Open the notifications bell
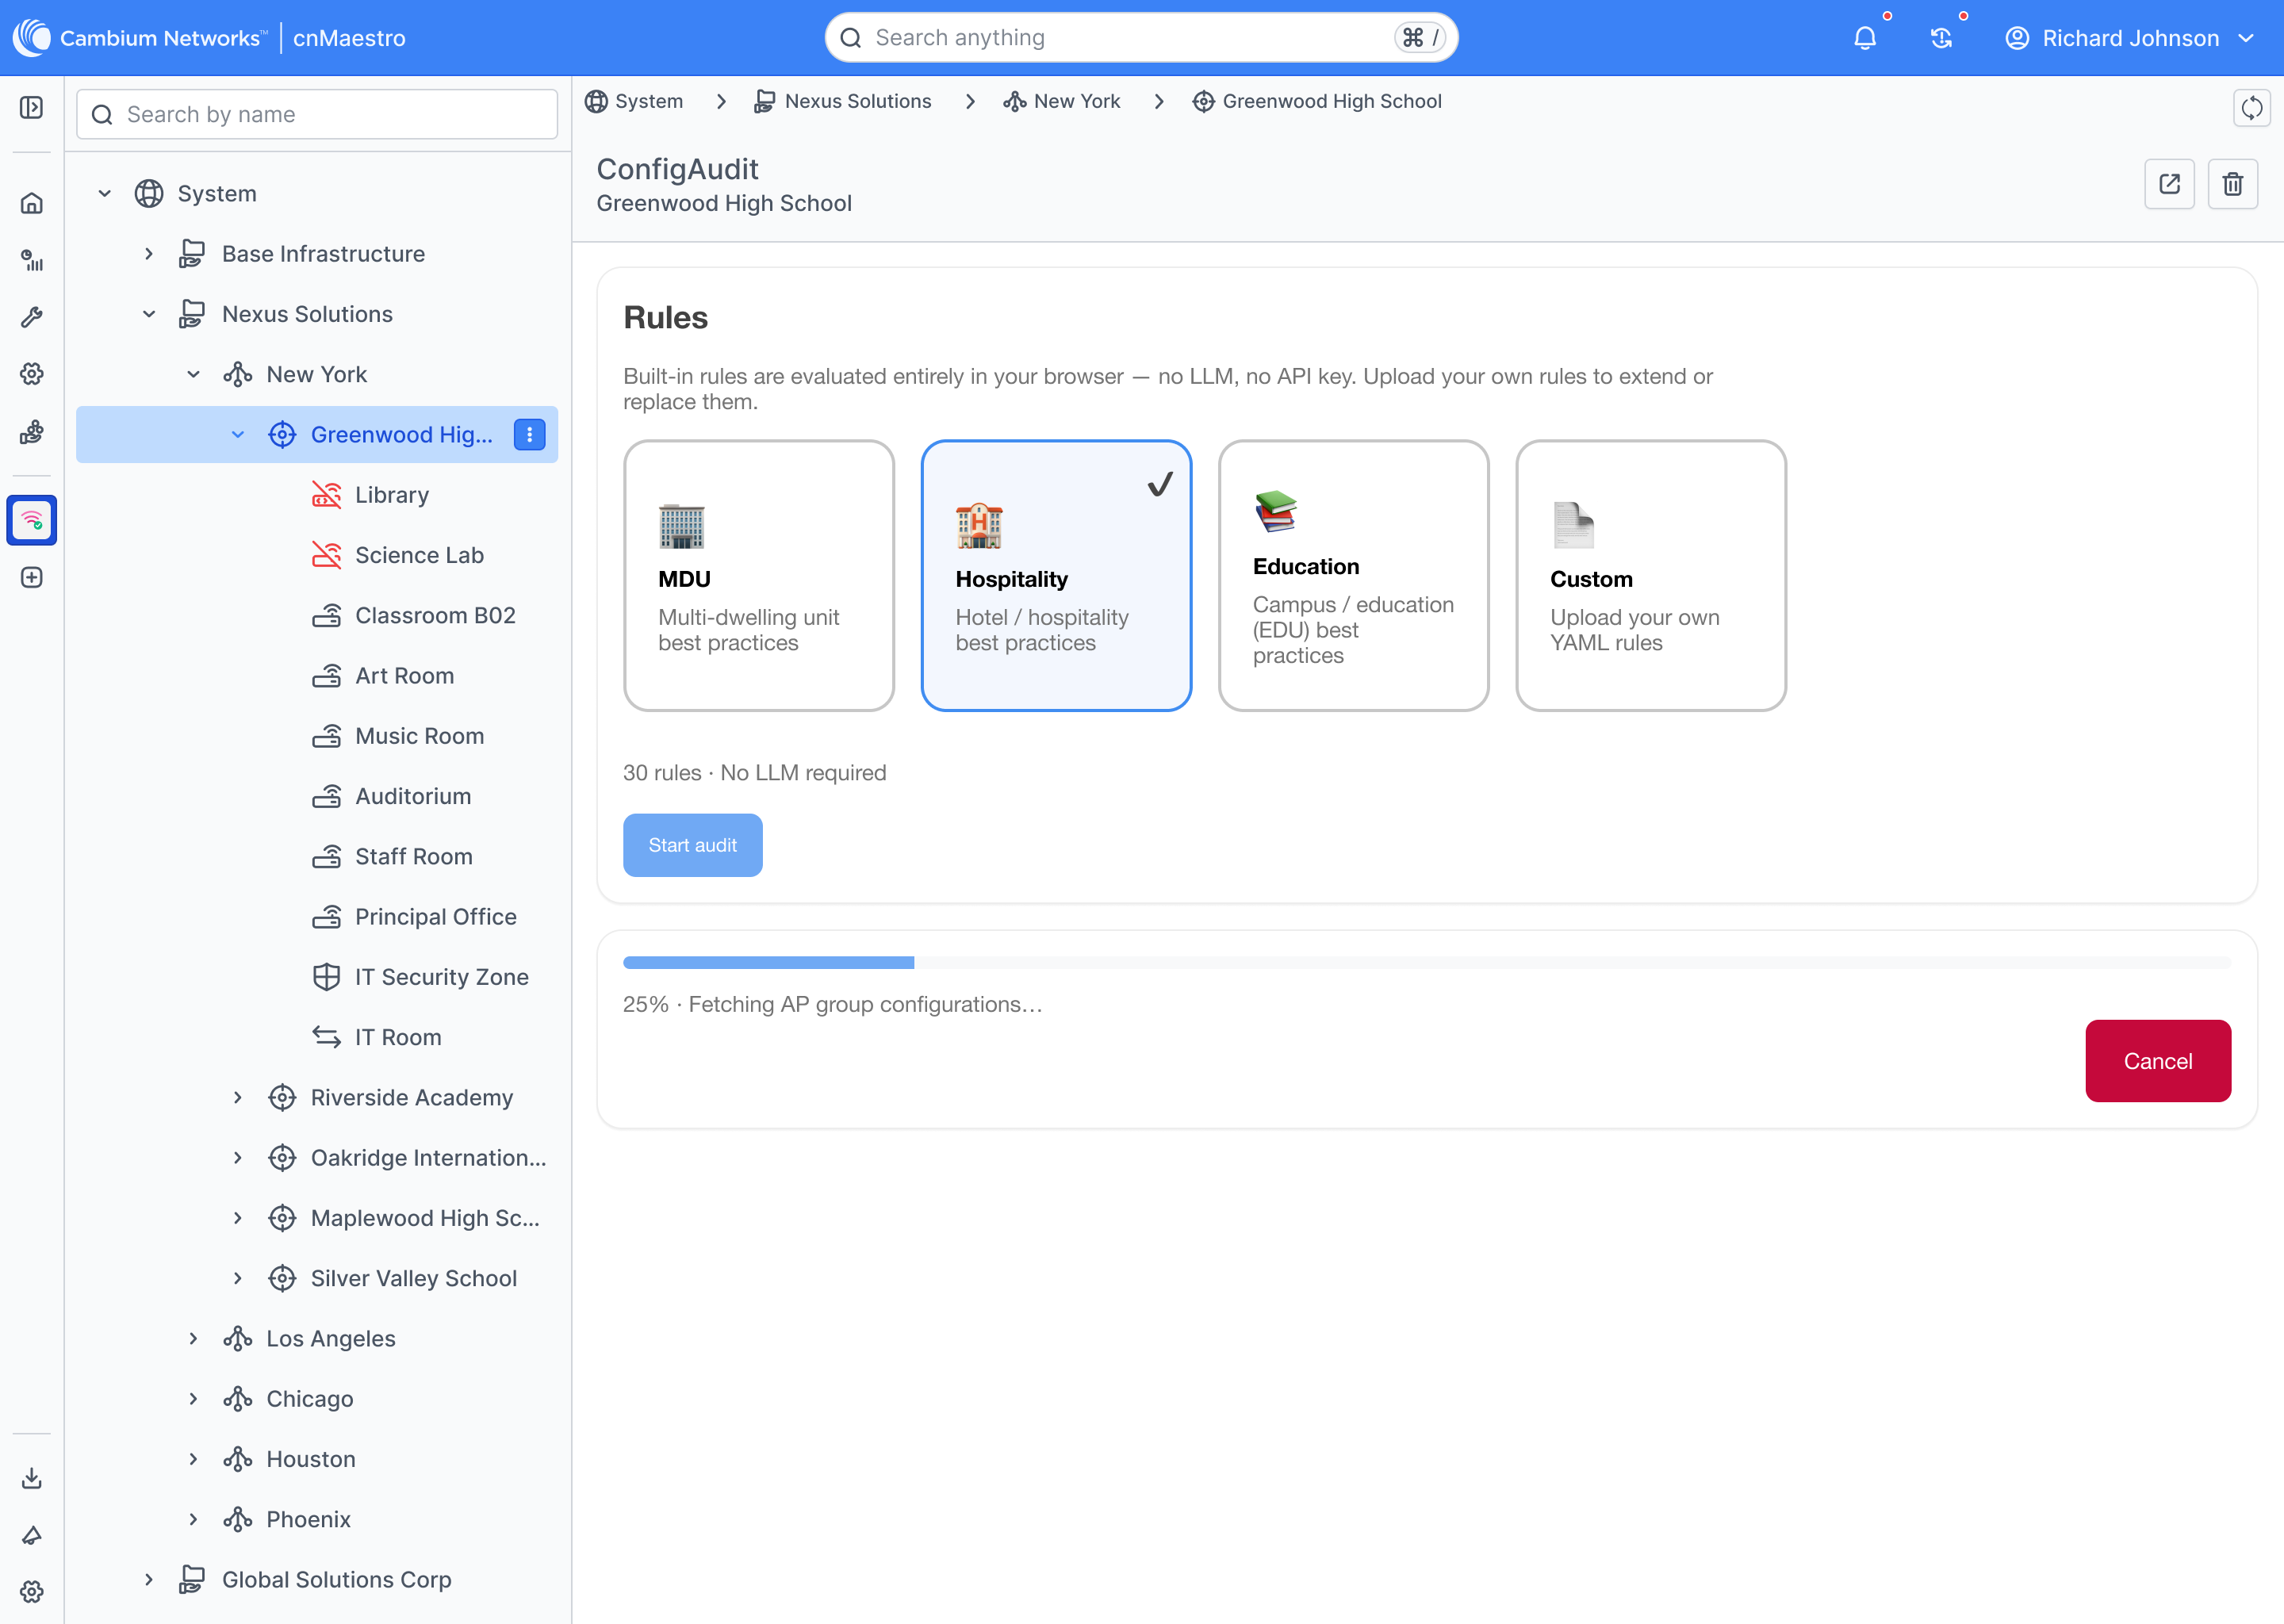The image size is (2284, 1624). point(1865,38)
